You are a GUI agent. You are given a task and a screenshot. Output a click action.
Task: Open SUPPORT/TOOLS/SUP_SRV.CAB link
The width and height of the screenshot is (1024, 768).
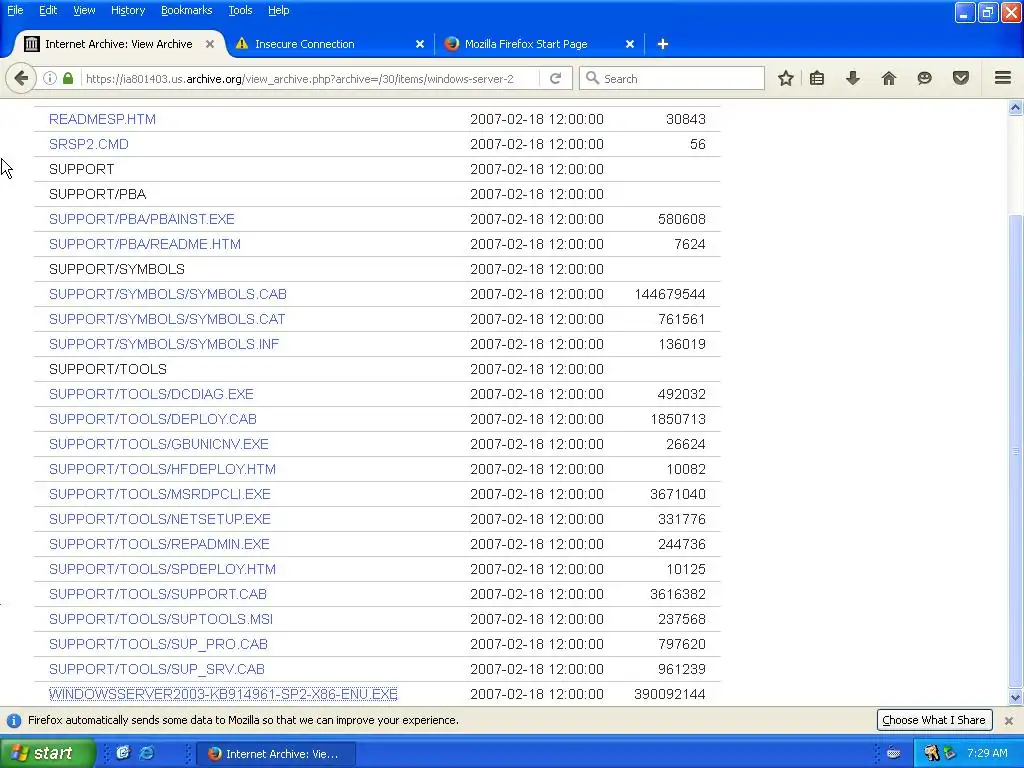pos(157,669)
